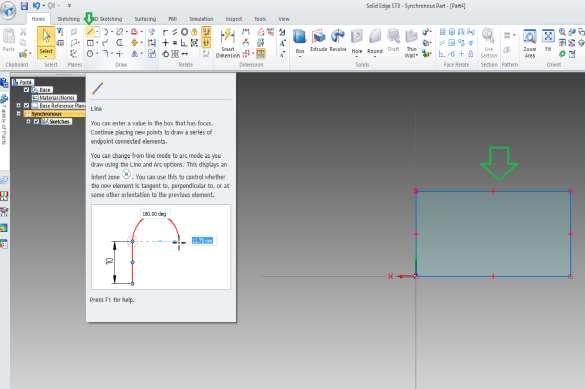Open Smart Dimension tool

(228, 43)
